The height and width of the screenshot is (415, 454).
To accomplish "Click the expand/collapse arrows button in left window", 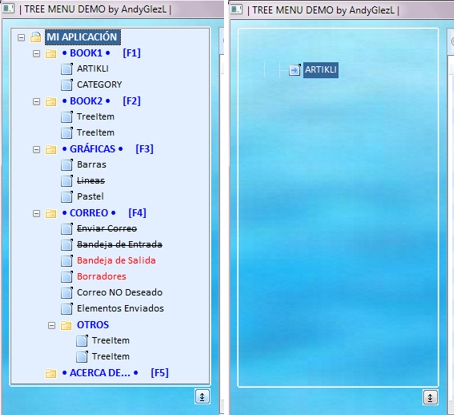I will 202,397.
